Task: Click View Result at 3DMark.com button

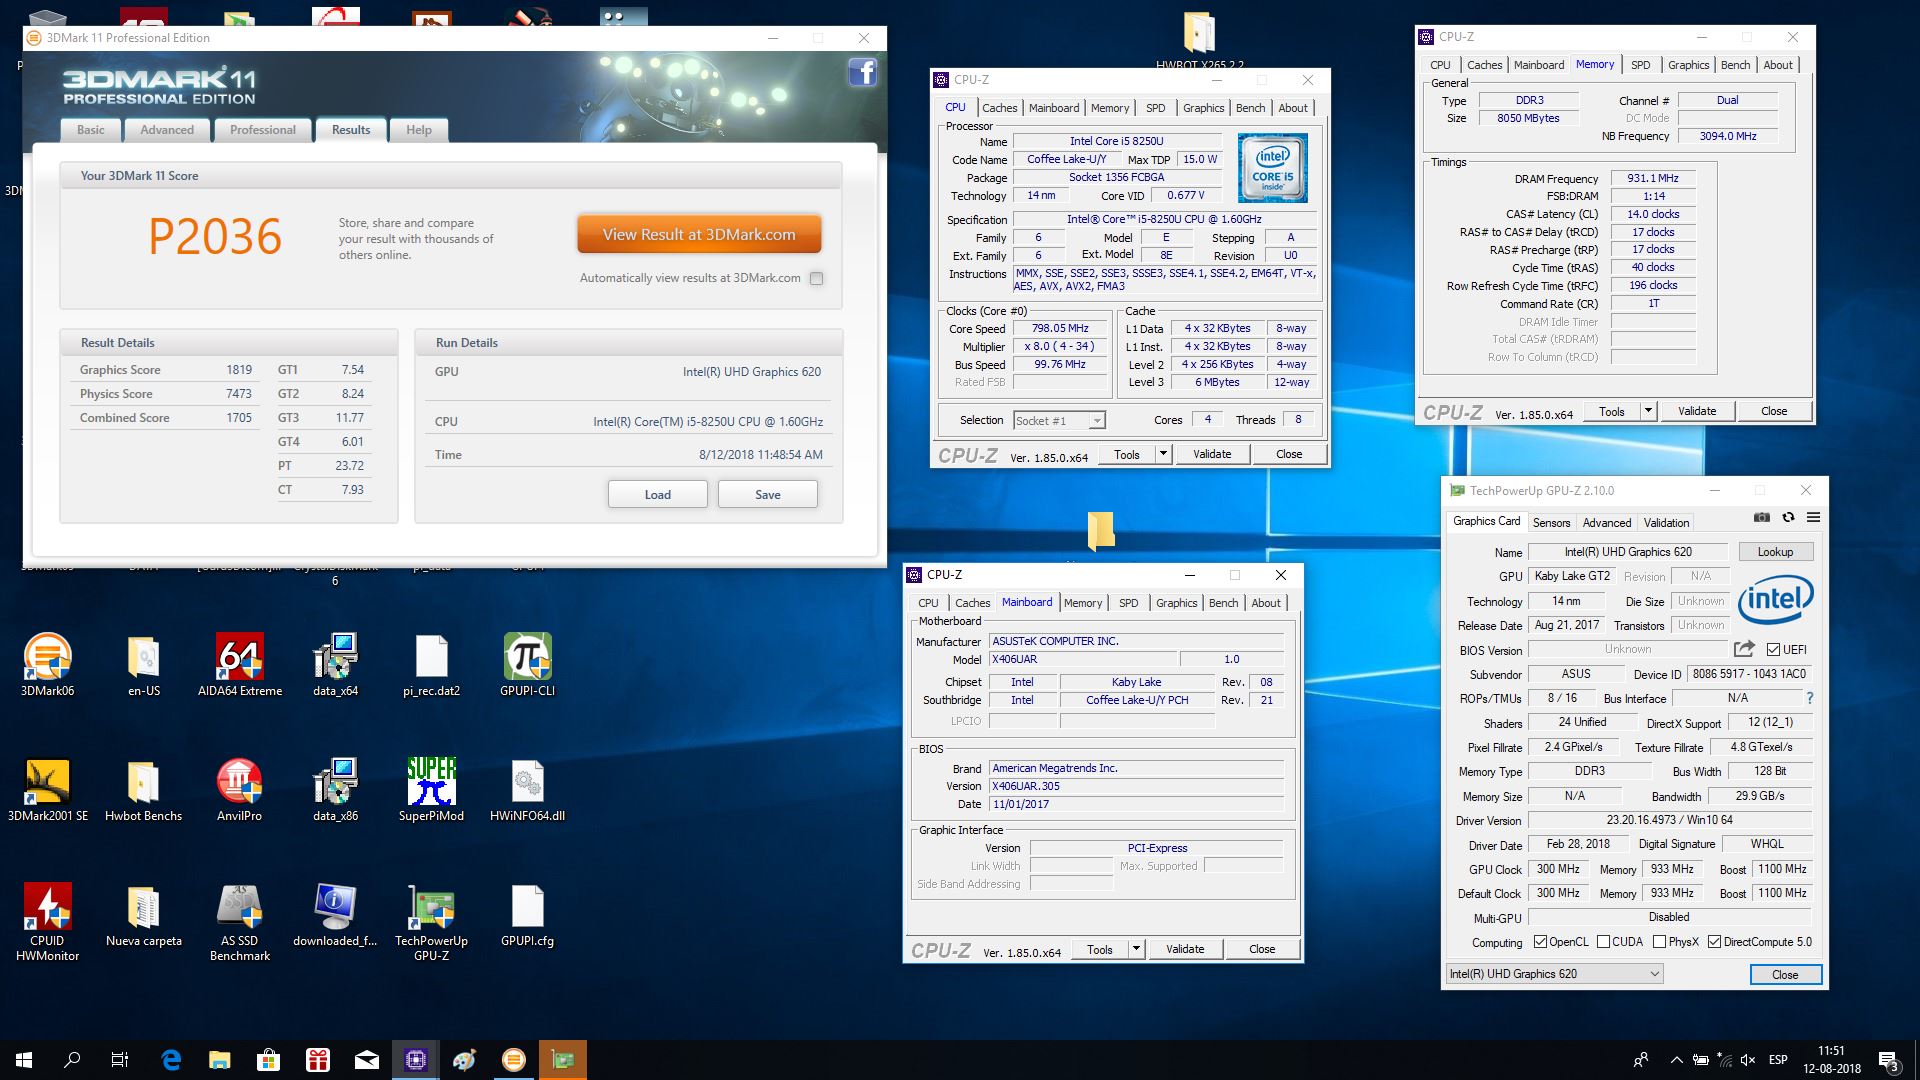Action: [699, 234]
